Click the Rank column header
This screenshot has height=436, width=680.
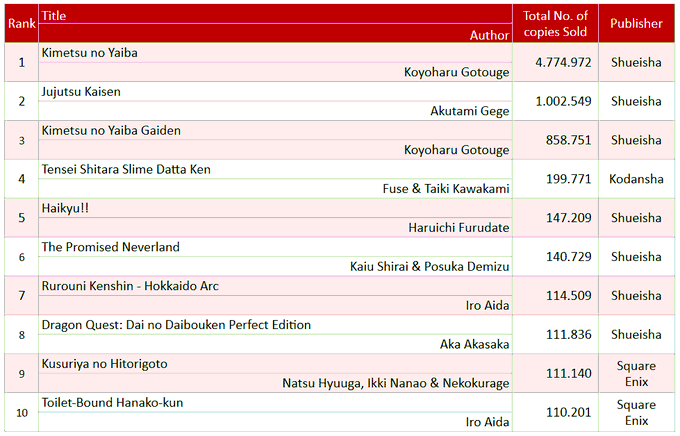[x=21, y=23]
